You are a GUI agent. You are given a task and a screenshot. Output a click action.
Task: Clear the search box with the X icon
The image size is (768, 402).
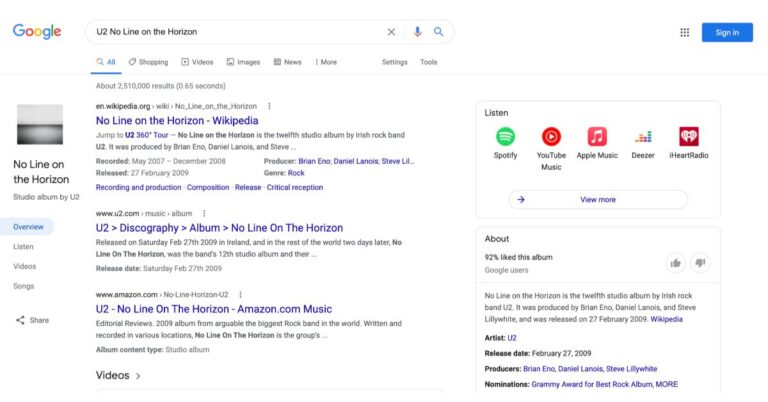(x=391, y=32)
